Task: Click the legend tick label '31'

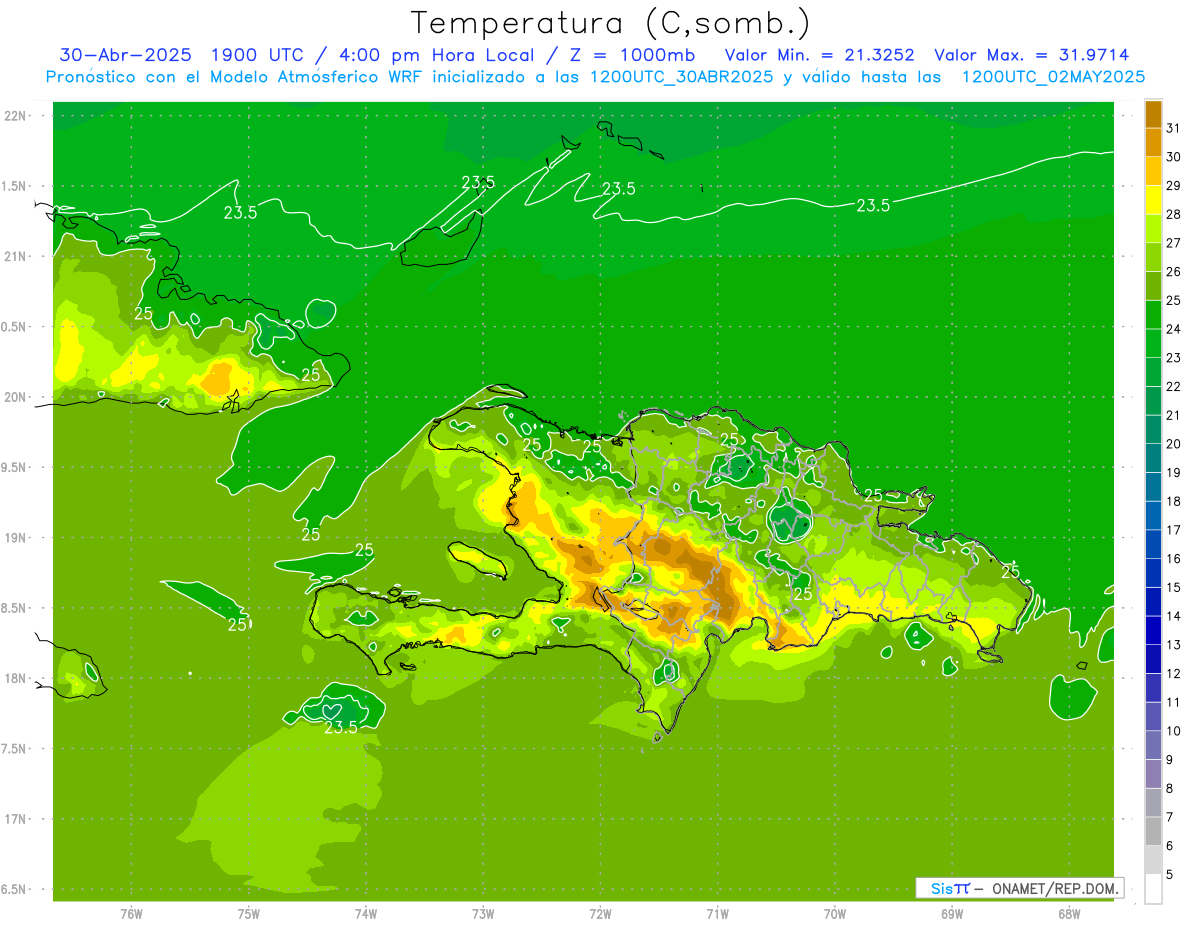Action: [x=1172, y=128]
